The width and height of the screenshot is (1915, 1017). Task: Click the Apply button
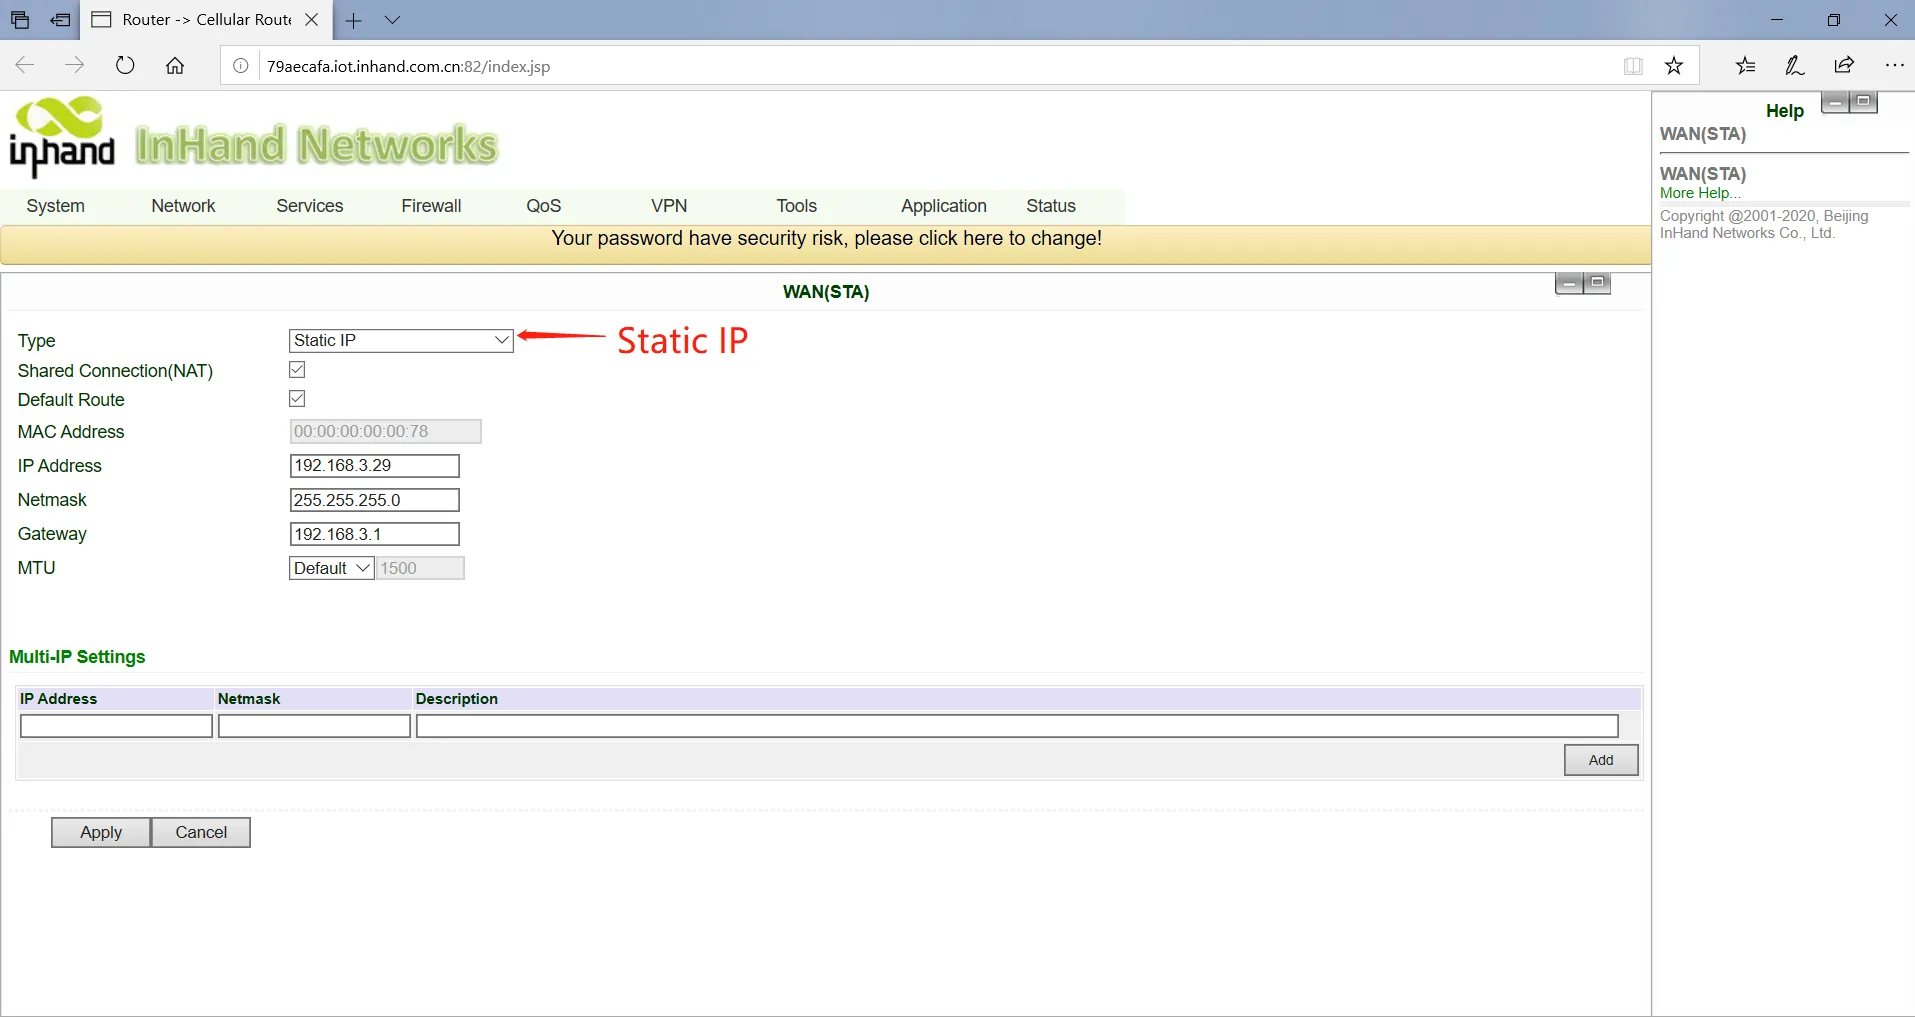[101, 832]
